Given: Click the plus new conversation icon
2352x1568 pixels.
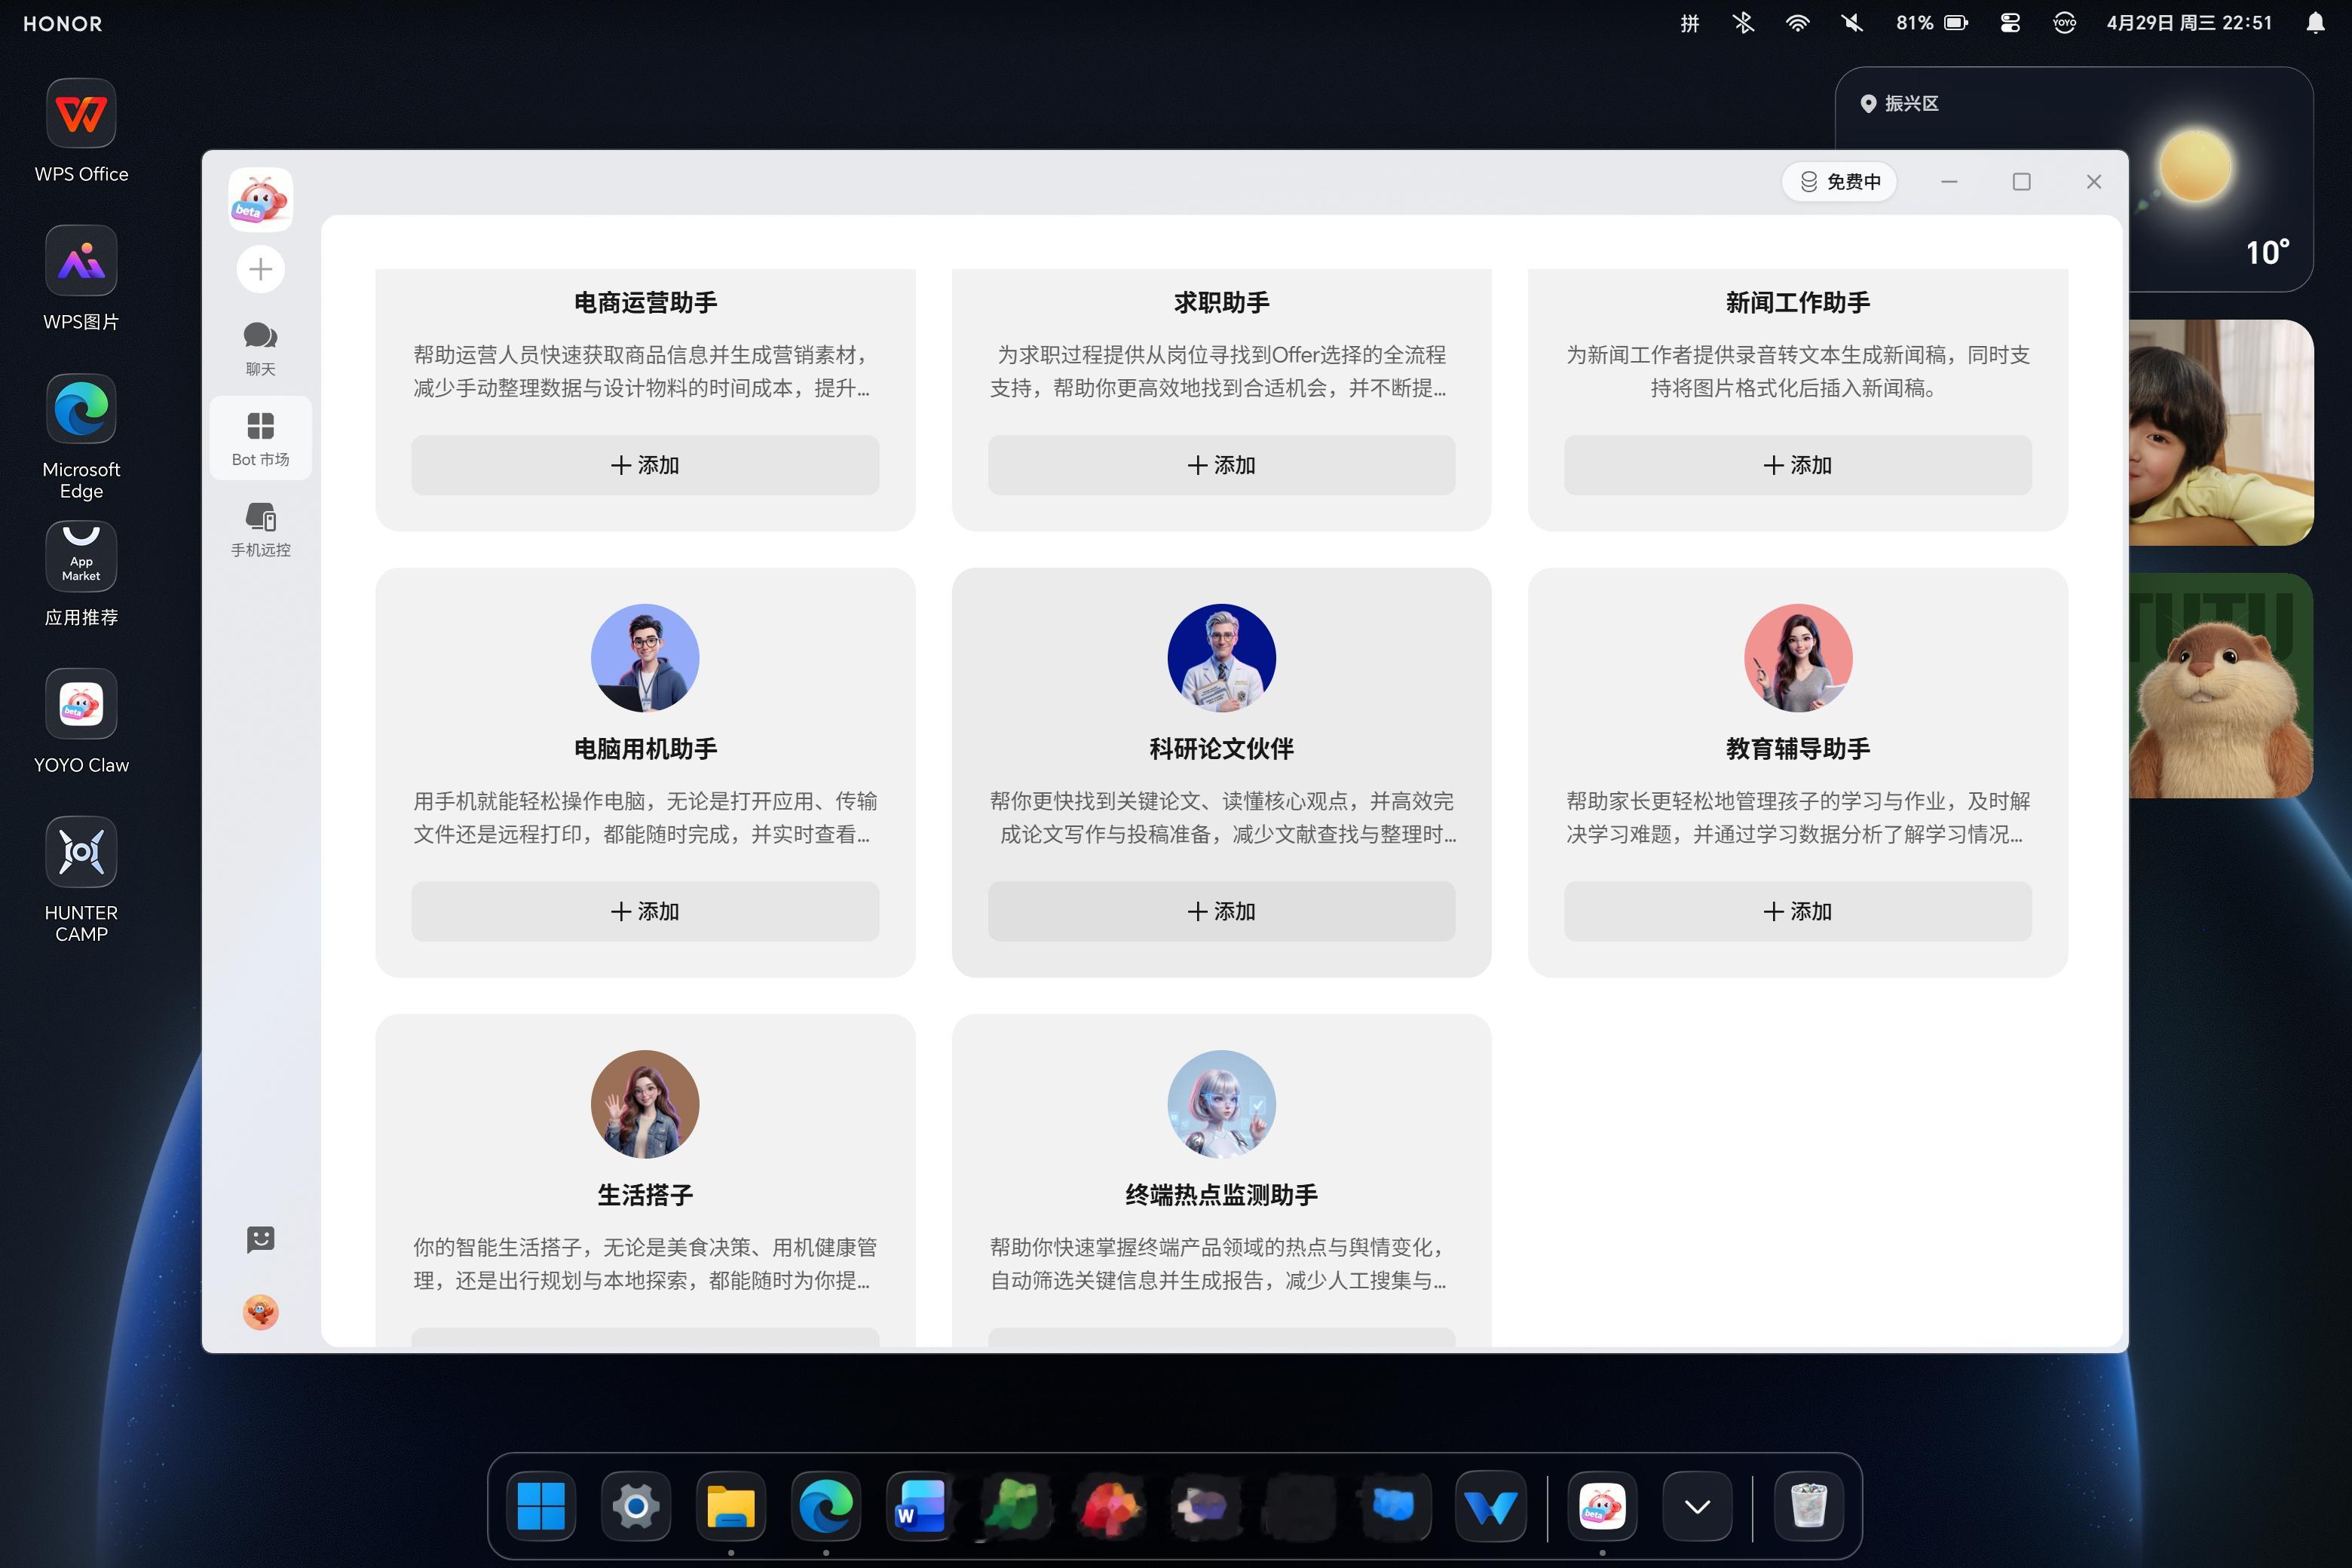Looking at the screenshot, I should pos(260,269).
